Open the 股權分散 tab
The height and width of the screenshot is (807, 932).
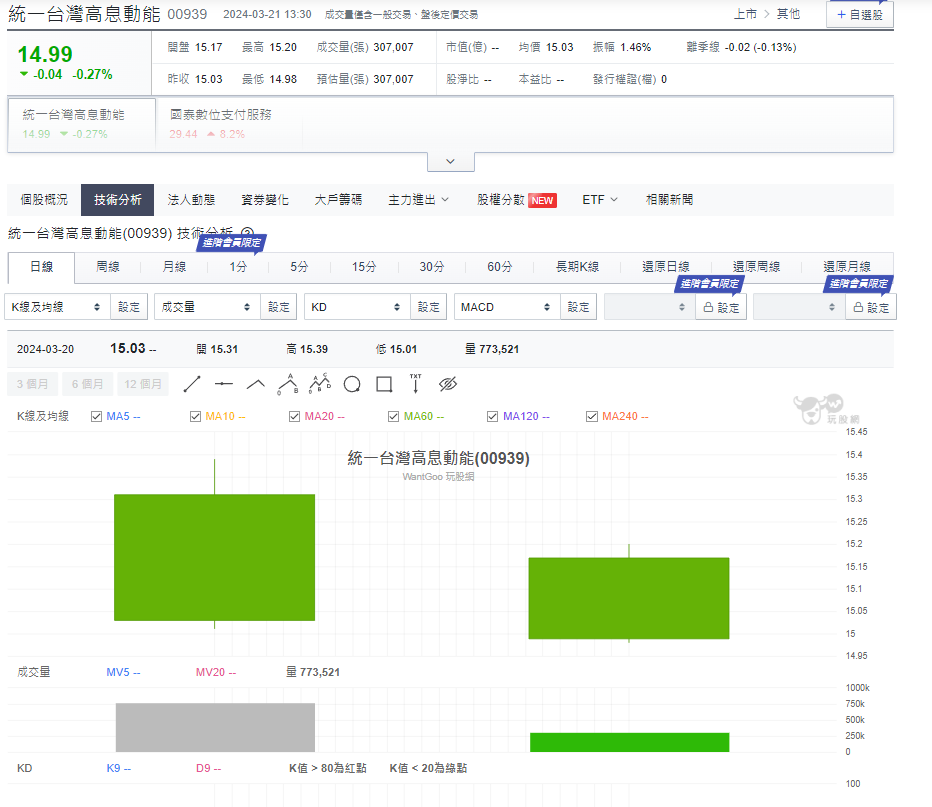pos(516,200)
